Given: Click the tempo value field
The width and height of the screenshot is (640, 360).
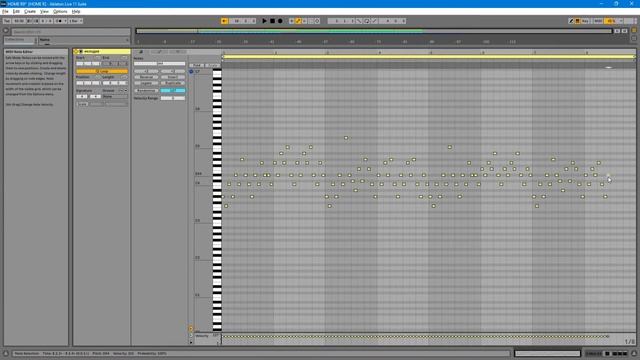Looking at the screenshot, I should 19,21.
